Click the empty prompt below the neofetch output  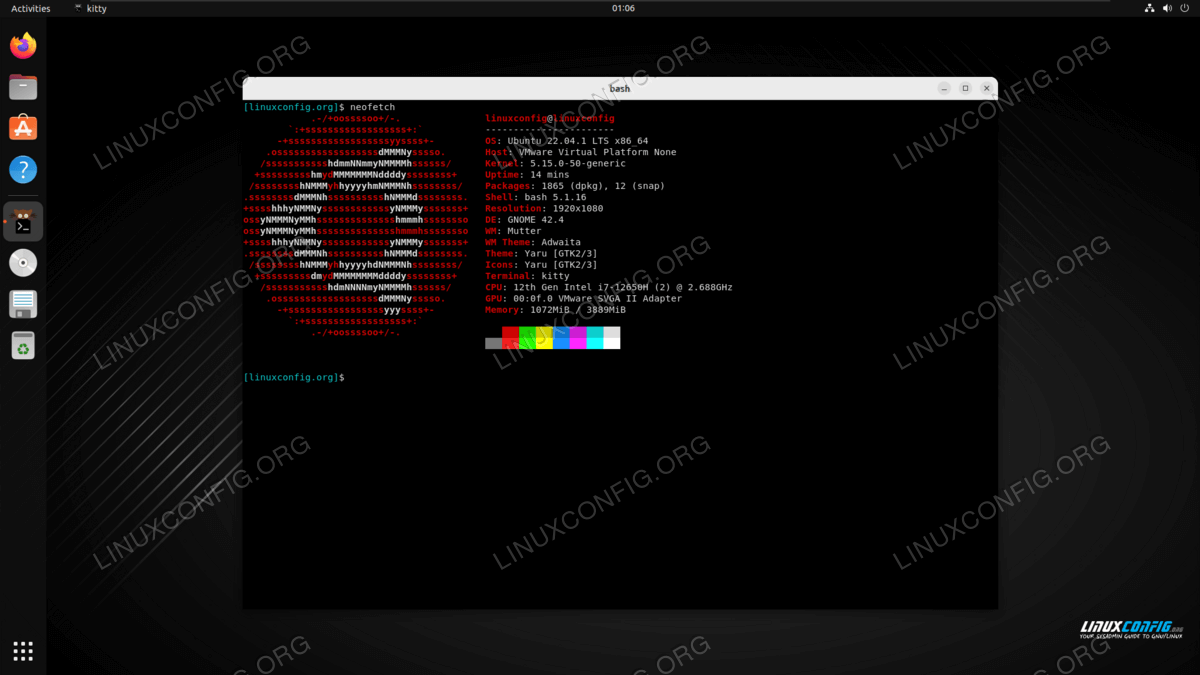click(293, 377)
